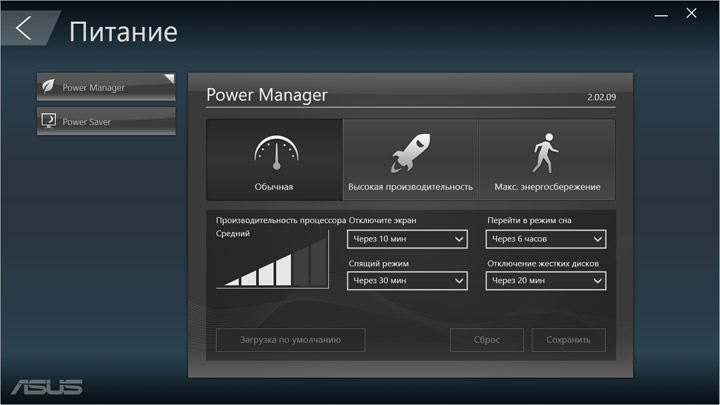The height and width of the screenshot is (405, 720).
Task: Go back using the arrow icon
Action: click(24, 28)
